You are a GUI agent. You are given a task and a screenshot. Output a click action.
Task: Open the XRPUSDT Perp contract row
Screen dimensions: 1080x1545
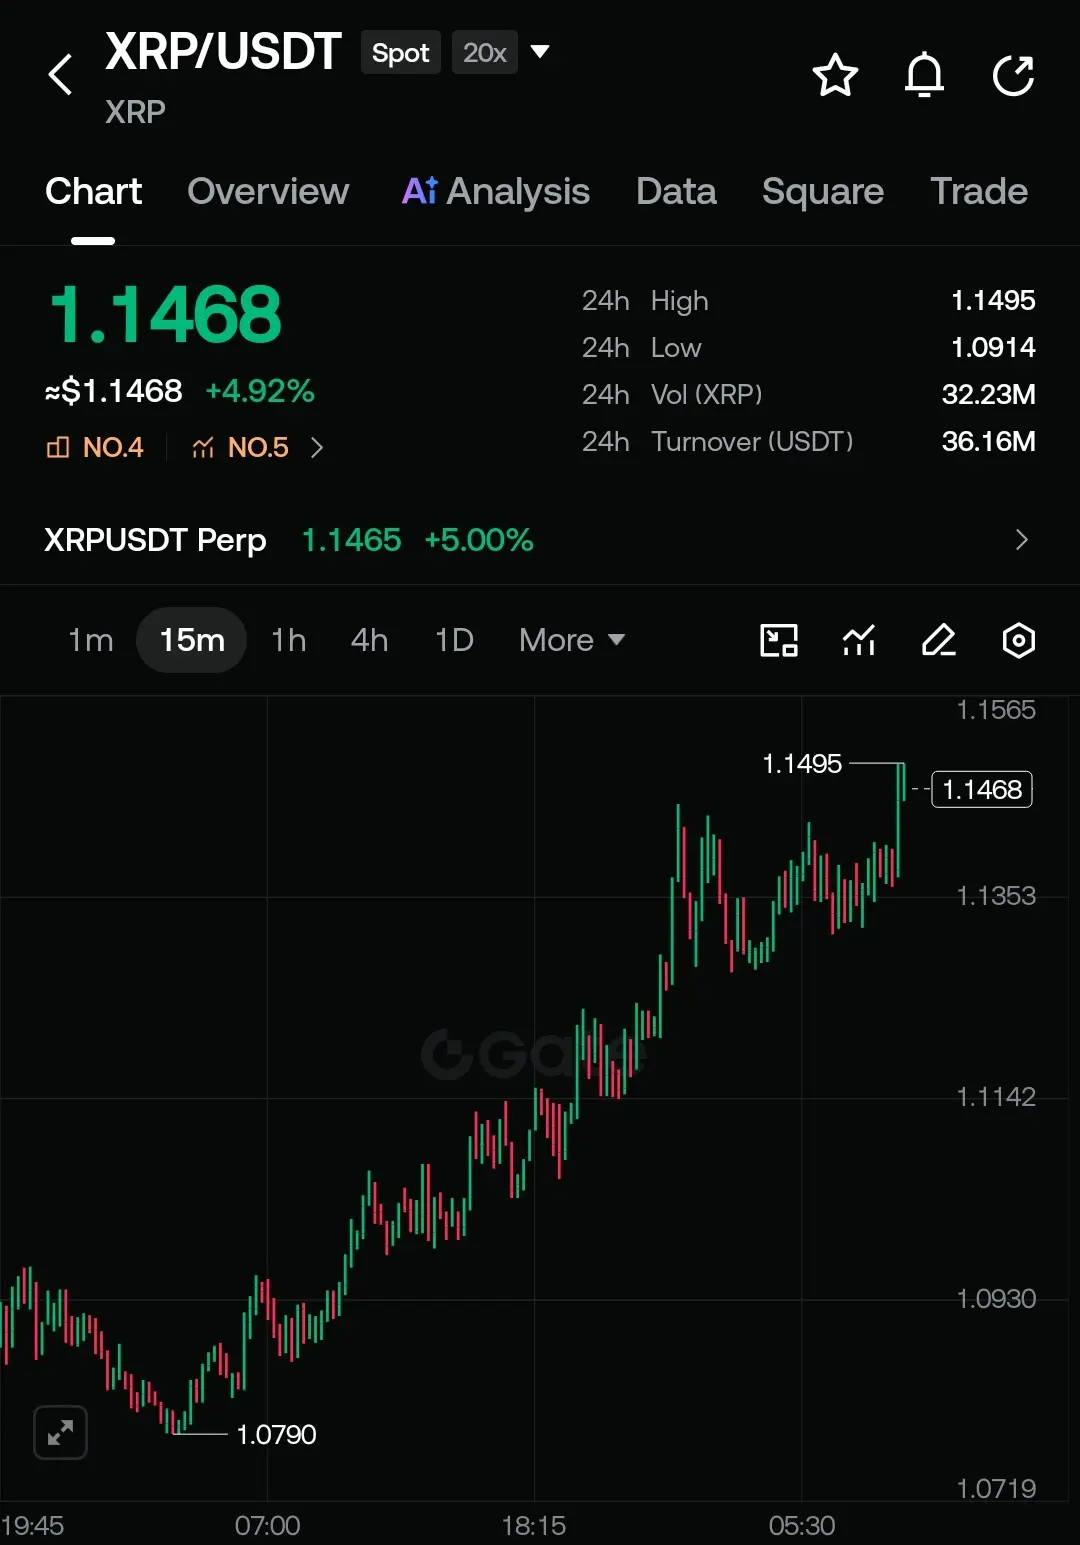[x=540, y=540]
